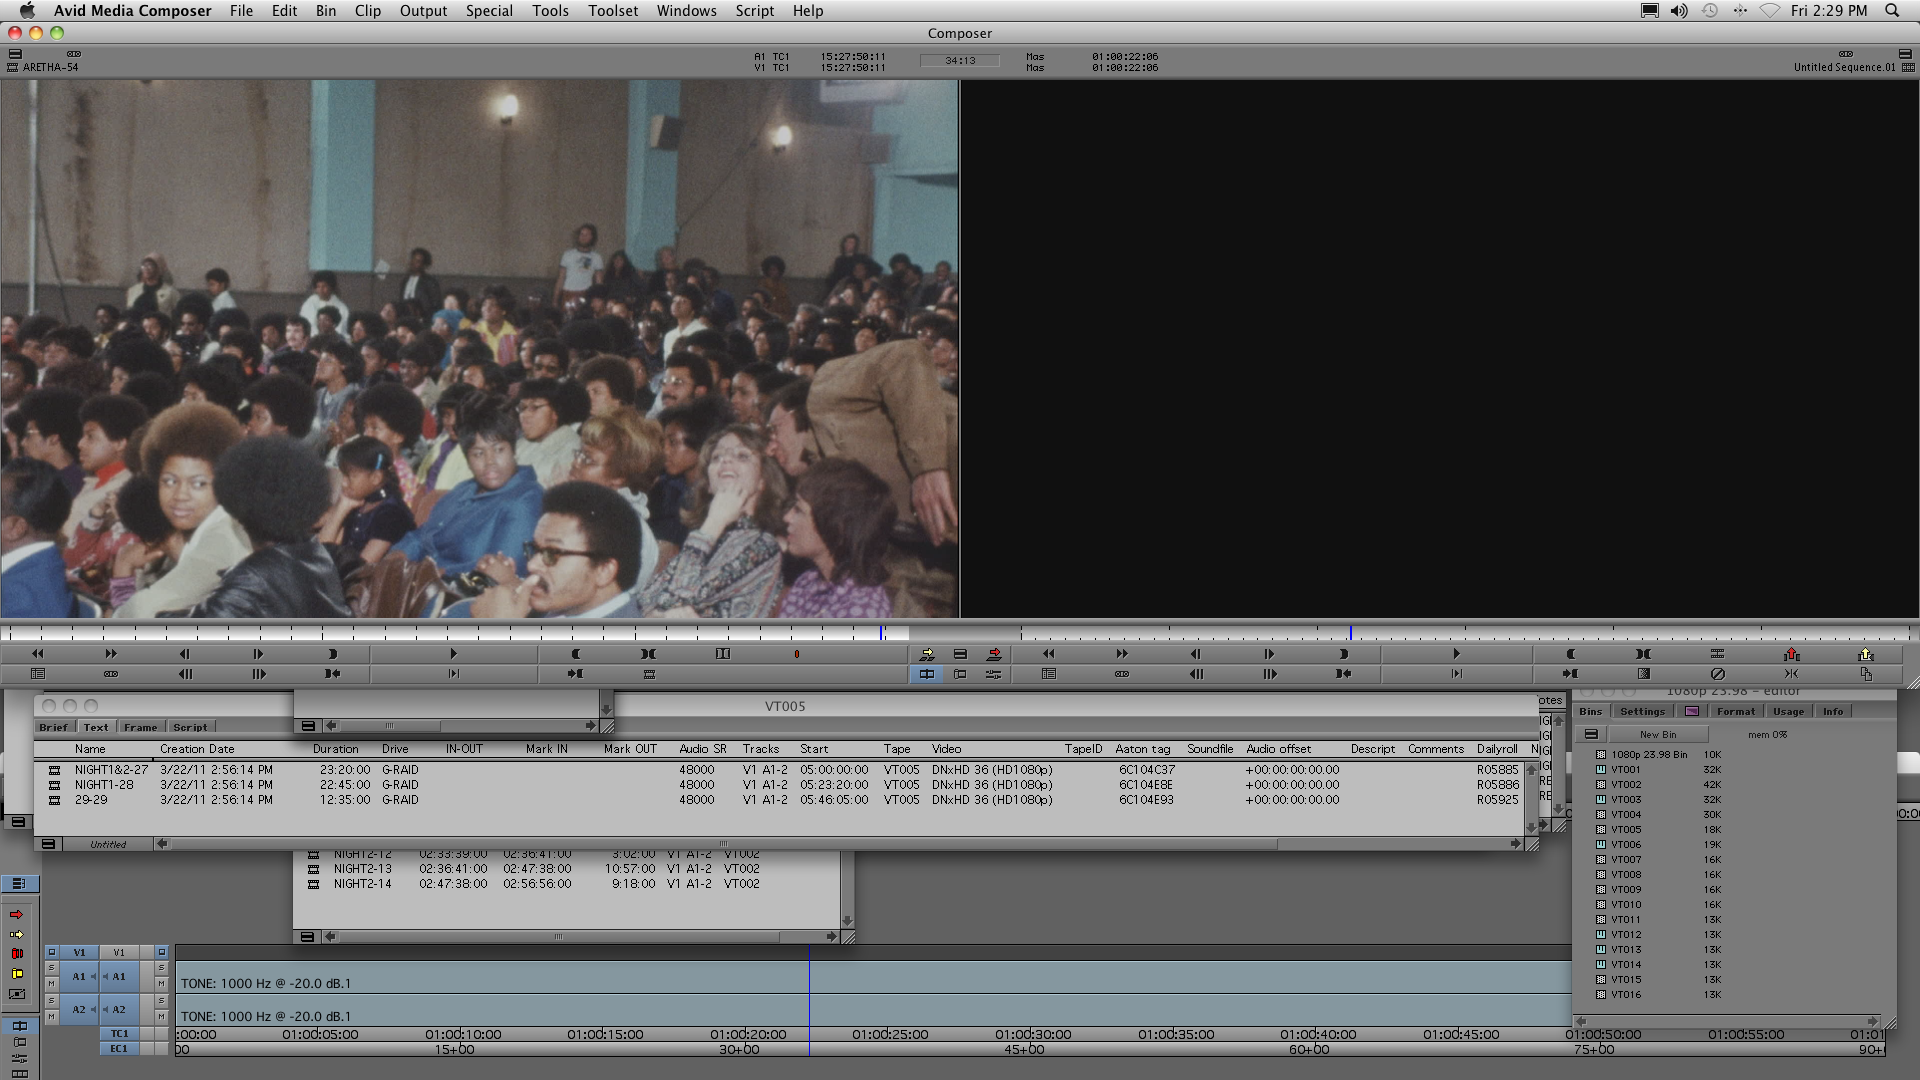Open the Special menu
This screenshot has height=1080, width=1920.
pyautogui.click(x=489, y=11)
